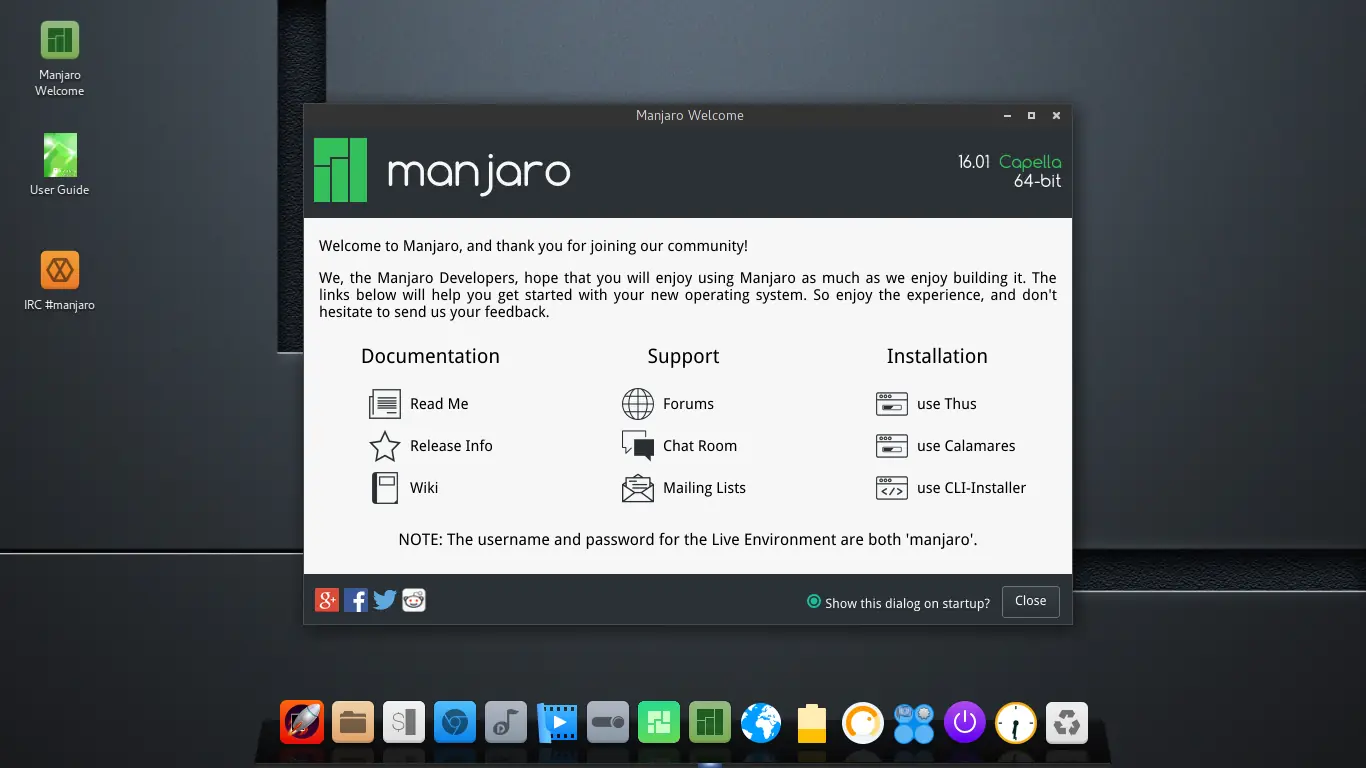Screen dimensions: 1366x768
Task: Click the analog clock in the dock
Action: point(1016,722)
